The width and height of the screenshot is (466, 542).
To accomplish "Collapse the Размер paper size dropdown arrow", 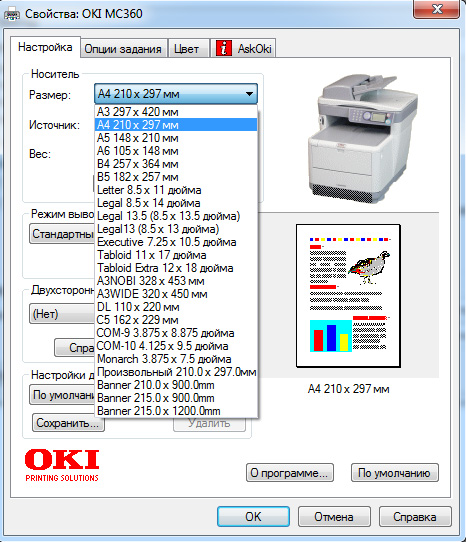I will pos(249,94).
